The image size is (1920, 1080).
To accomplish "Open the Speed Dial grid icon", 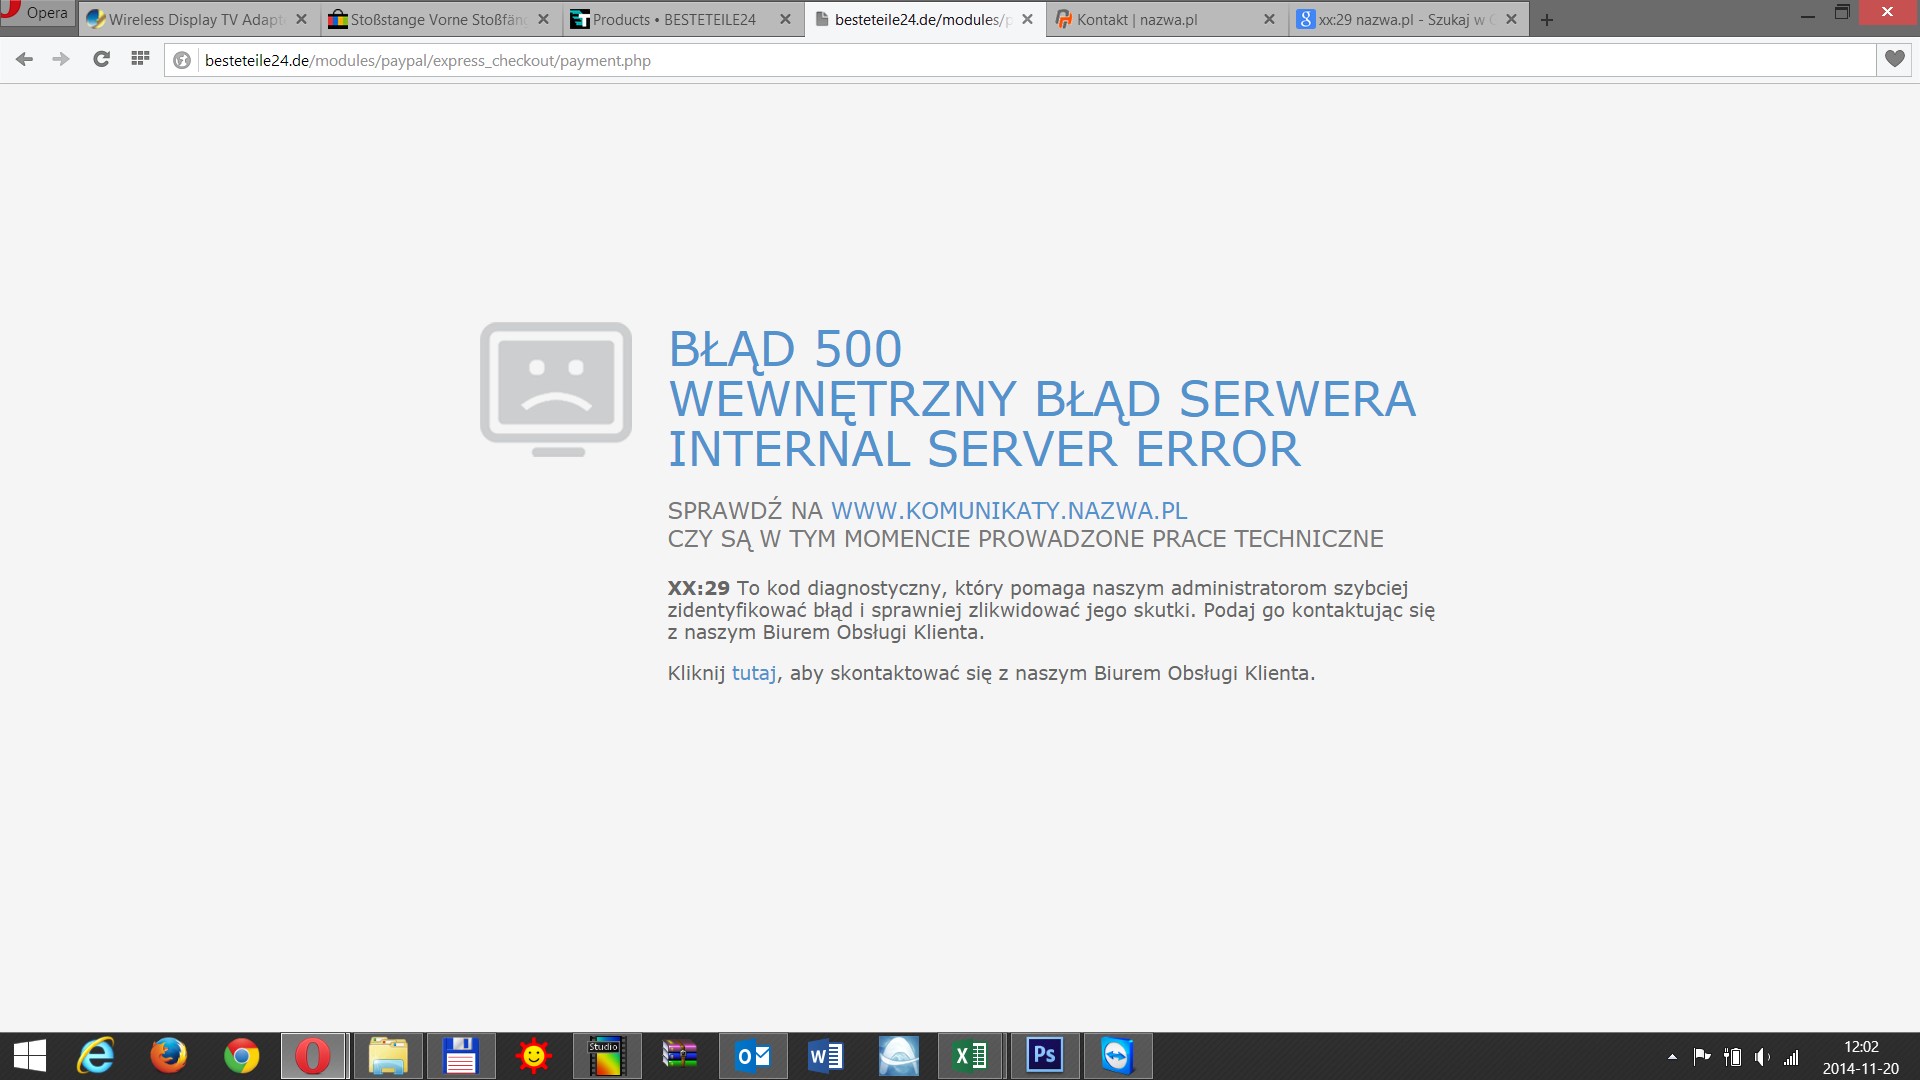I will point(140,59).
